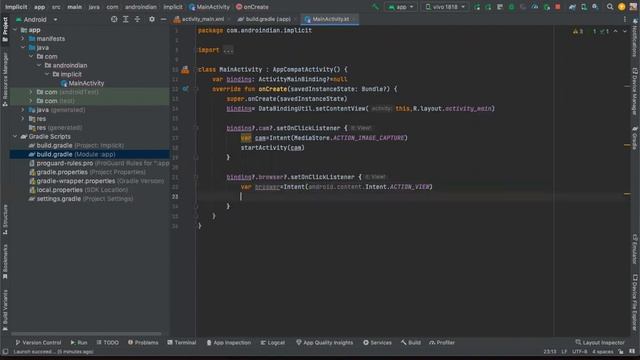This screenshot has width=640, height=360.
Task: Open the Layout Inspector tool window
Action: pyautogui.click(x=600, y=342)
